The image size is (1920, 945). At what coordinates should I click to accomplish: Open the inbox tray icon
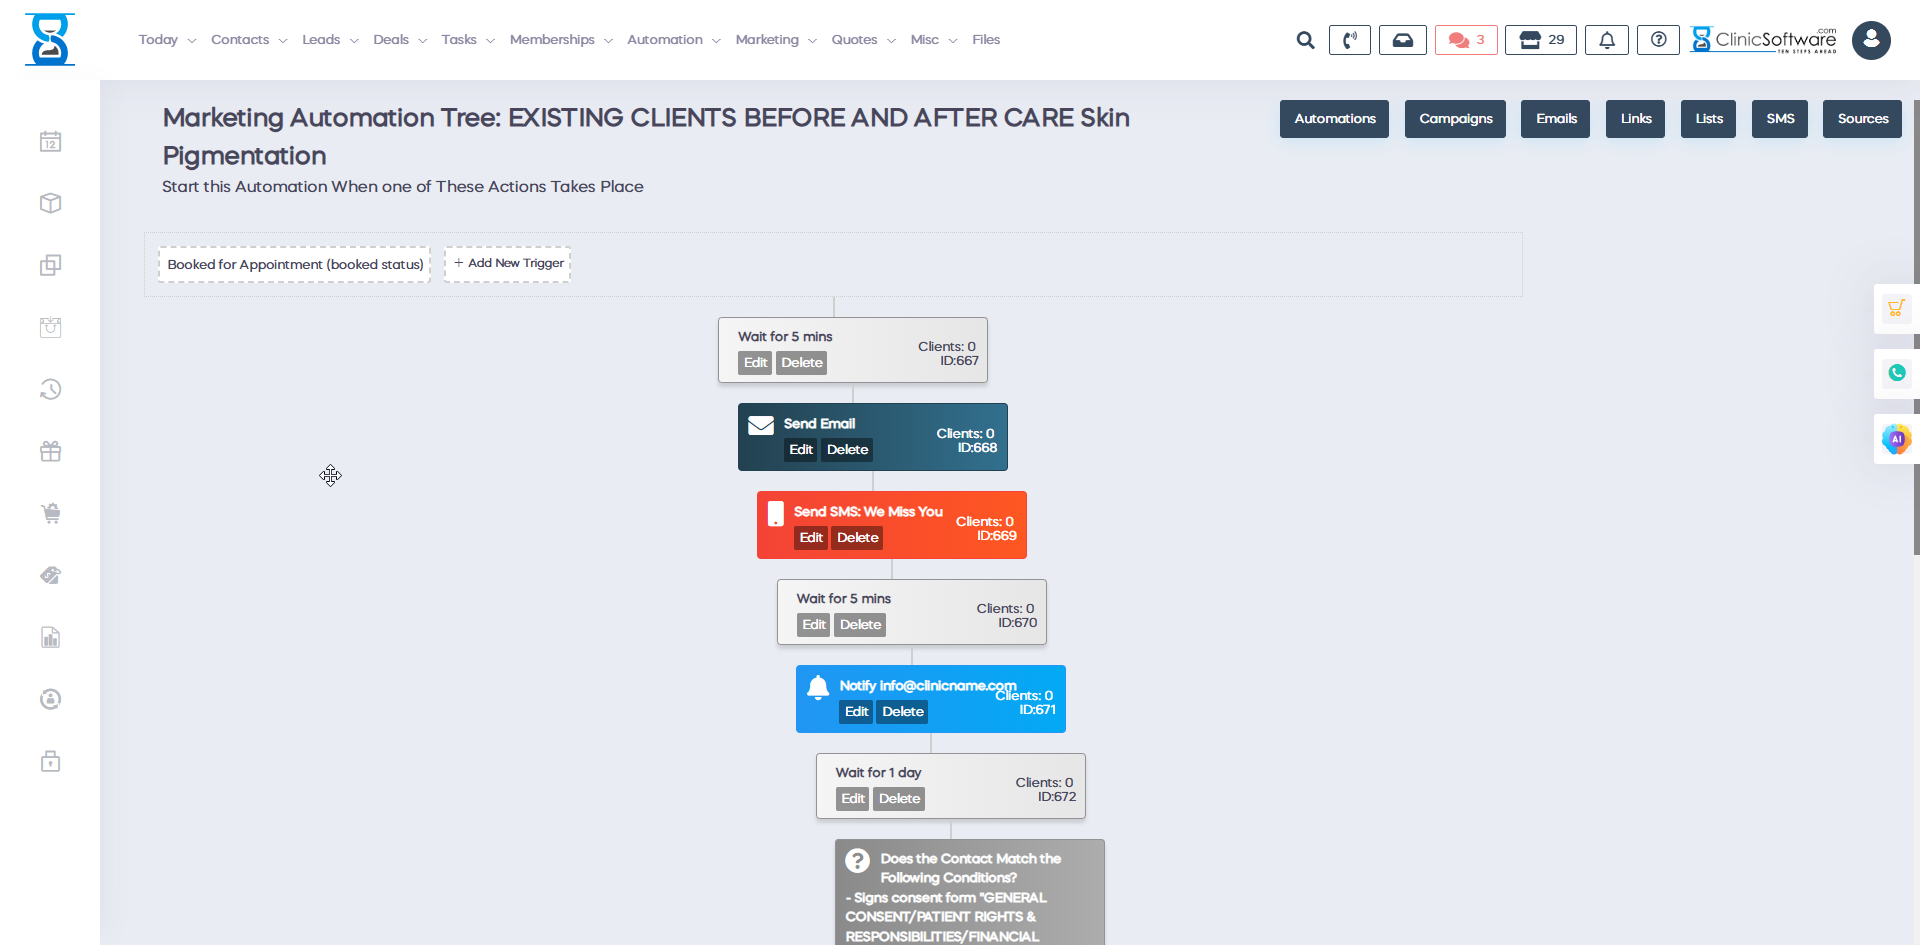coord(1402,40)
